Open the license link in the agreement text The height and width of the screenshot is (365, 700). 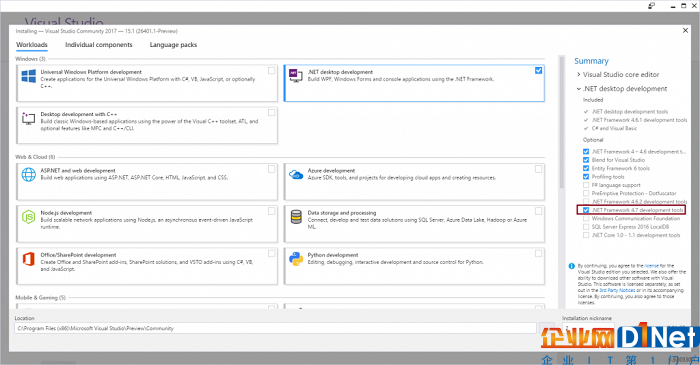coord(651,266)
